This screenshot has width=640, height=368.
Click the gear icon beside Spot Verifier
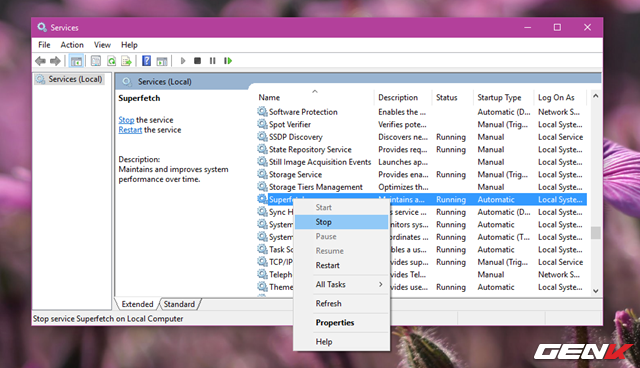coord(262,124)
